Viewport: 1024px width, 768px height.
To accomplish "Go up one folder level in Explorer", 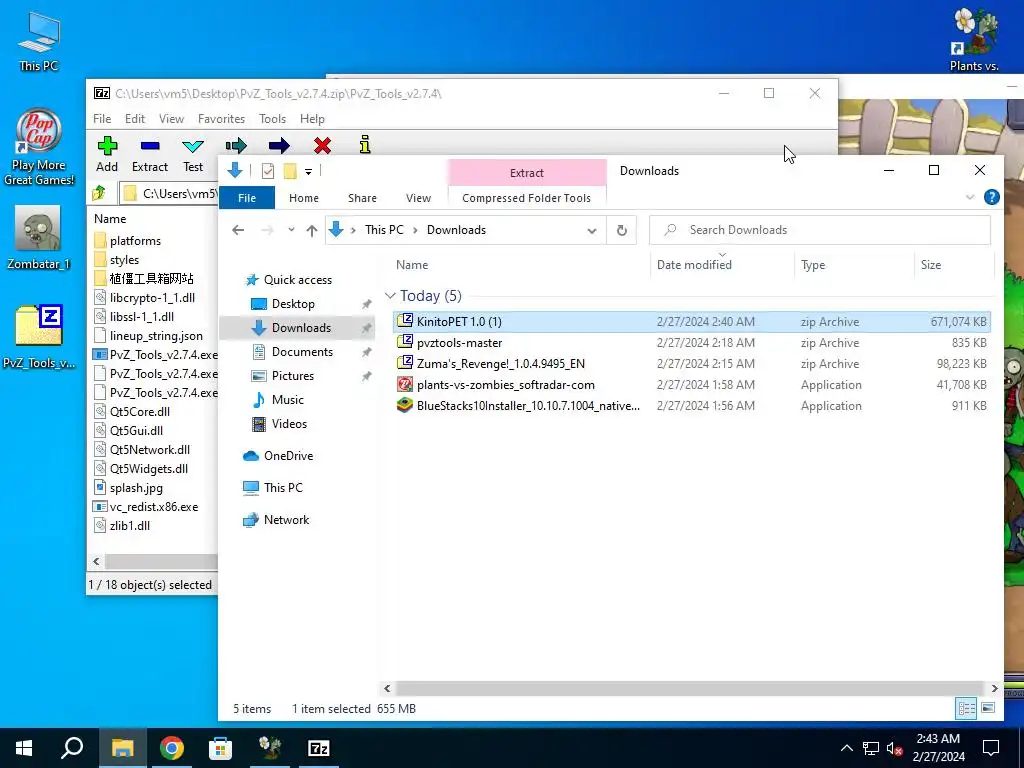I will (x=312, y=230).
